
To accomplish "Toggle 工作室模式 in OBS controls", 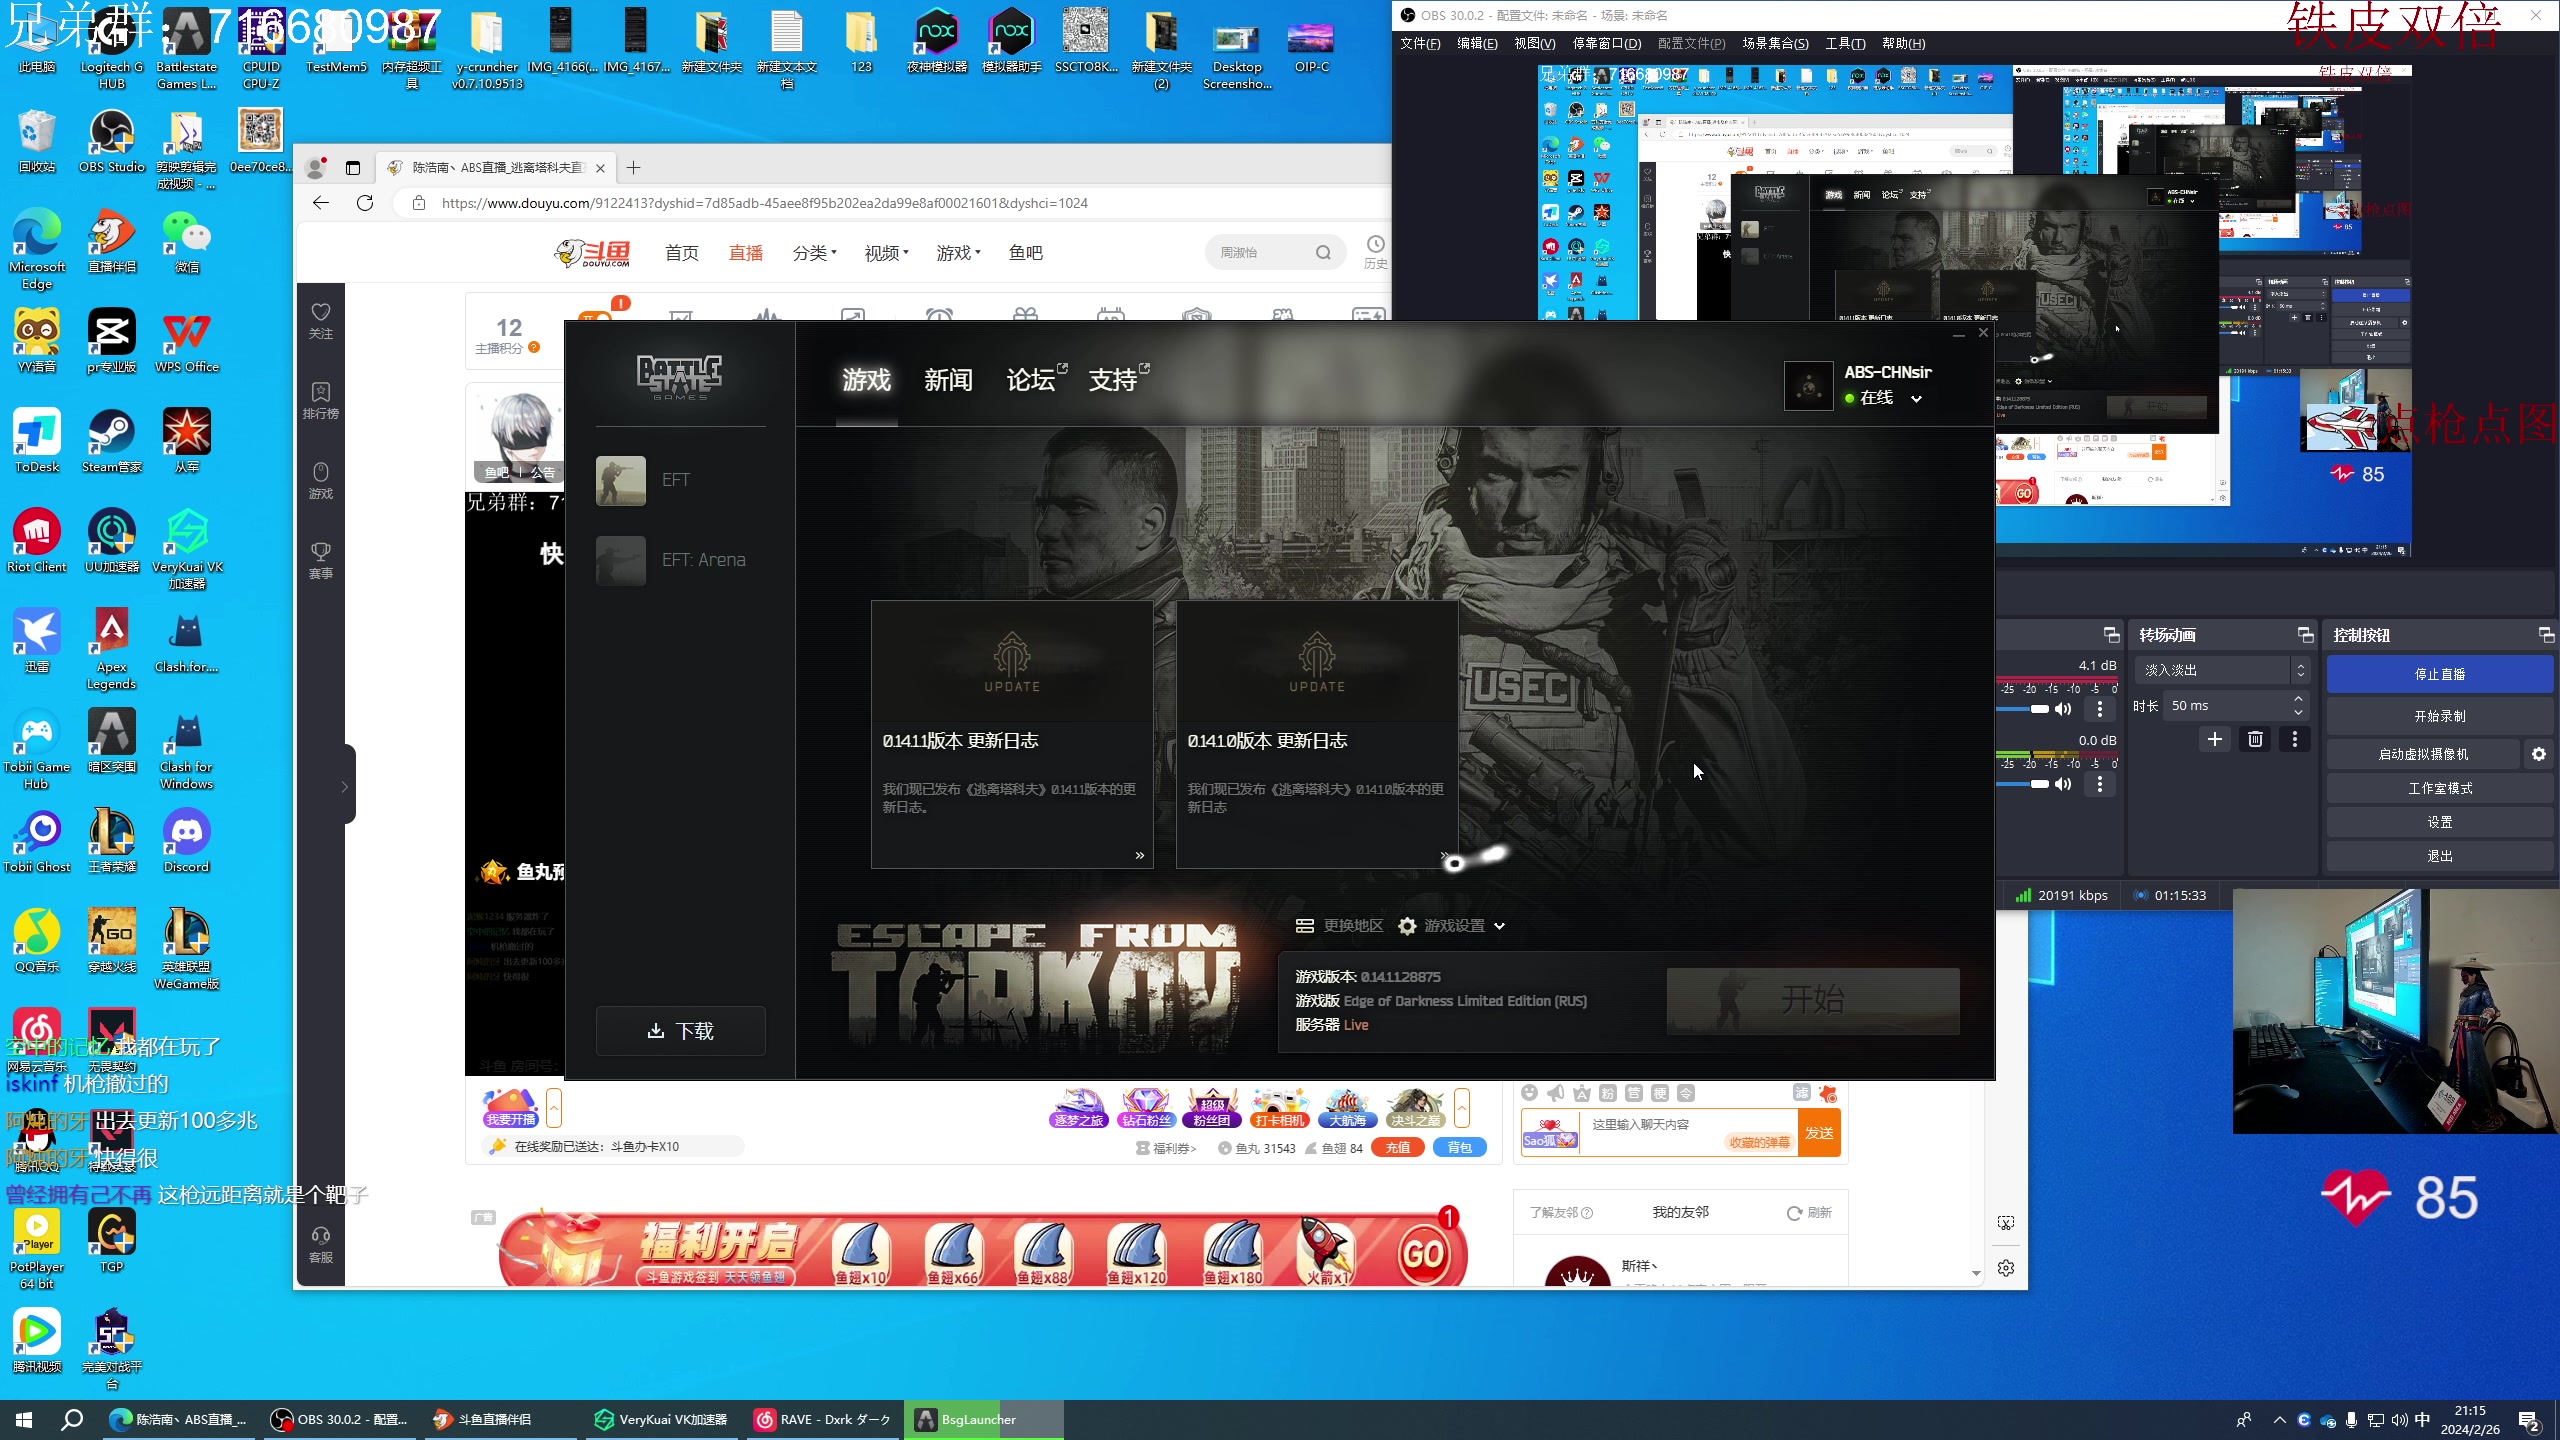I will [2440, 788].
